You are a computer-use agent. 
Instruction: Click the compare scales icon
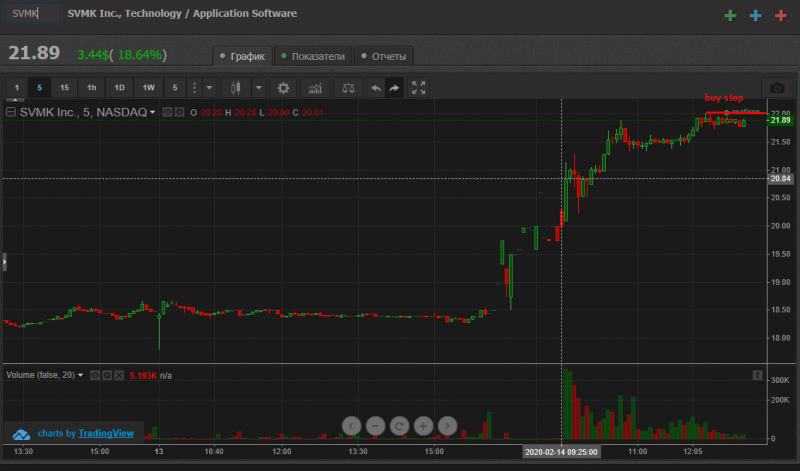348,88
